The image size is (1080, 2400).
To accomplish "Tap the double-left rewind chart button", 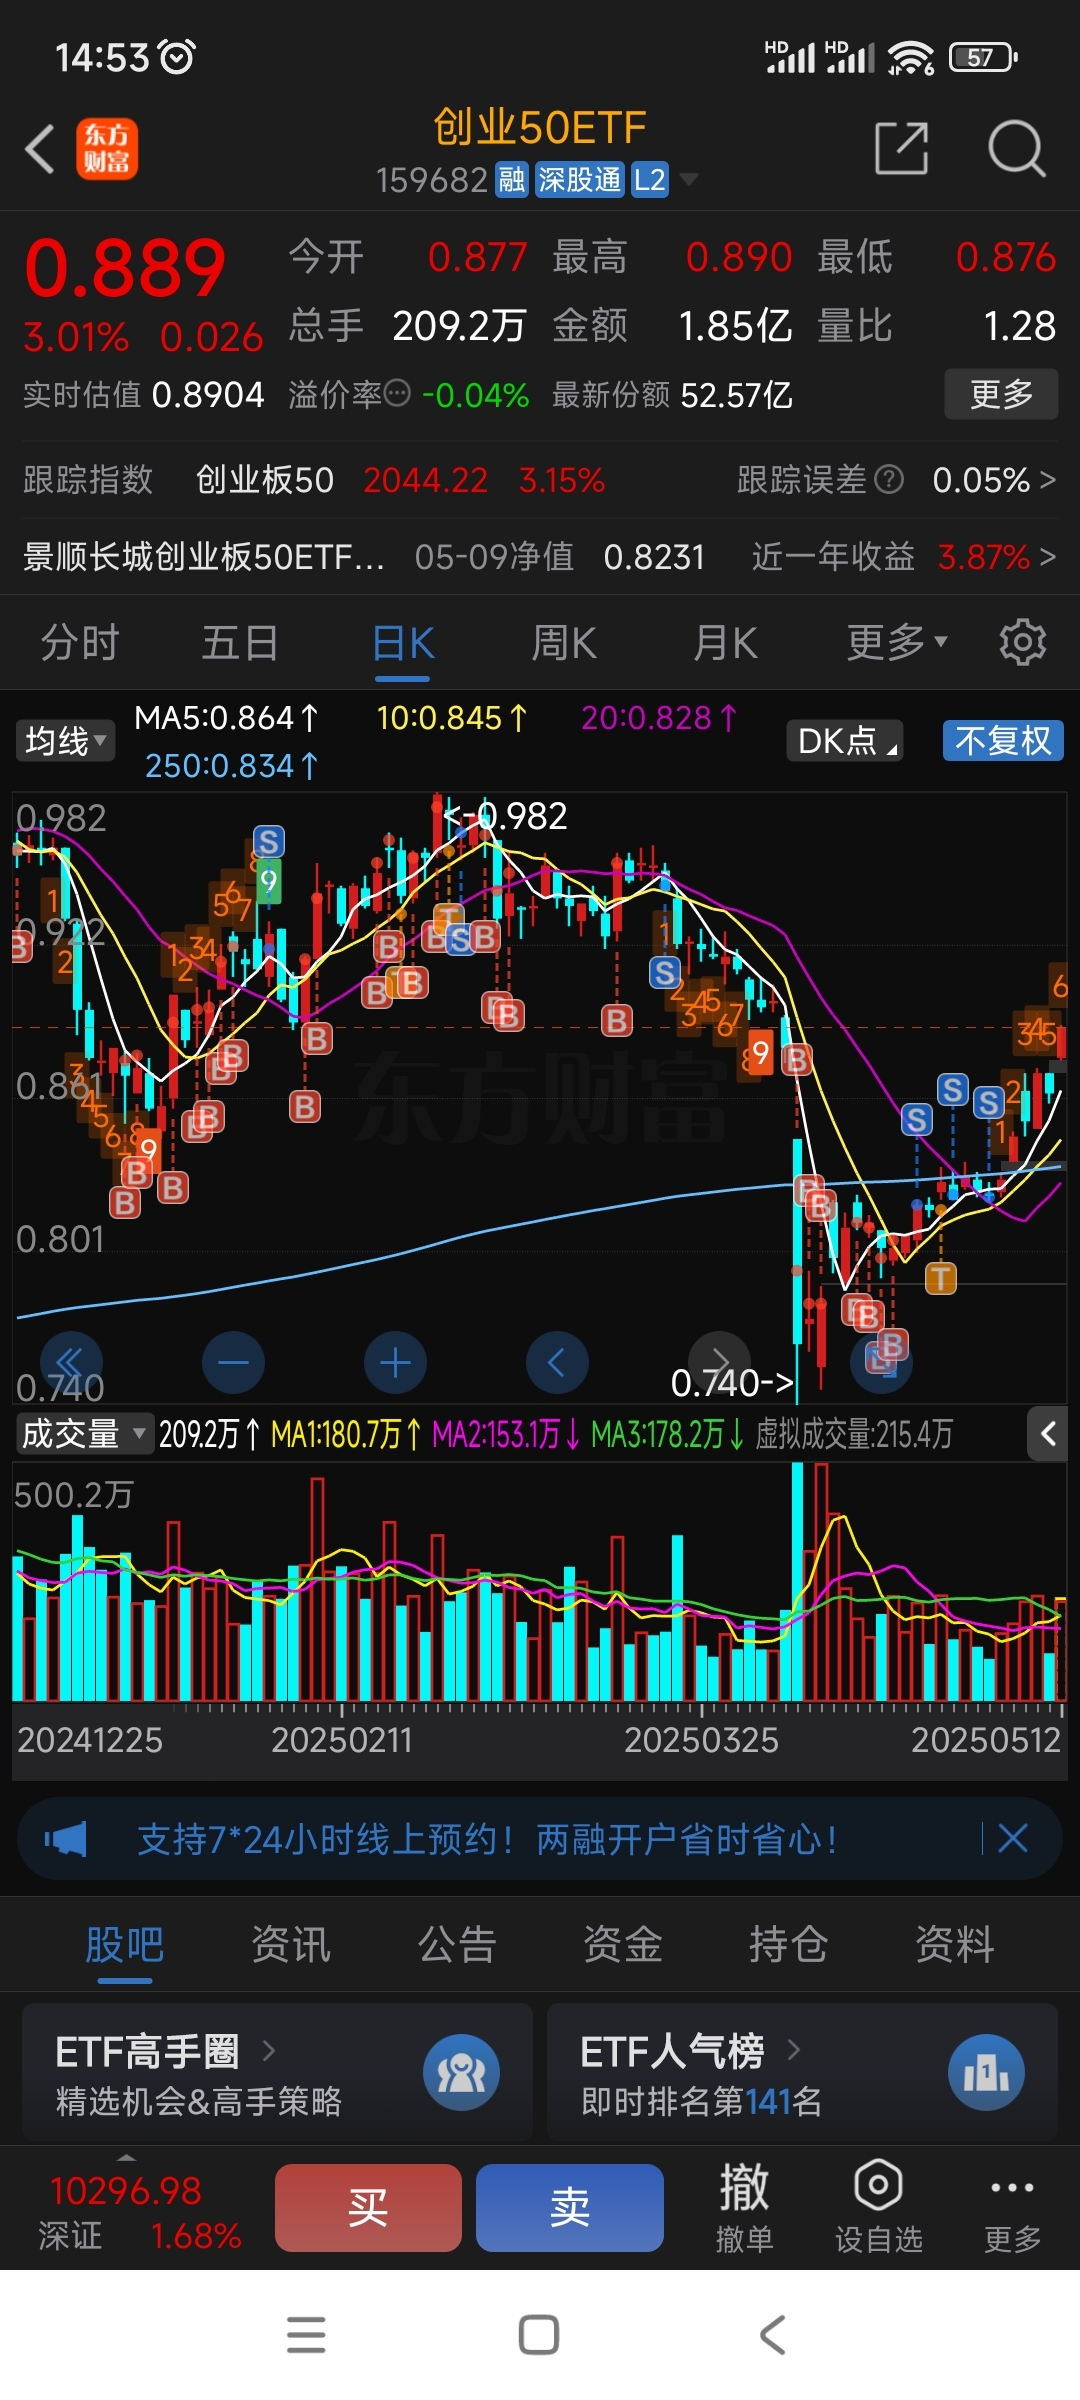I will (x=70, y=1362).
